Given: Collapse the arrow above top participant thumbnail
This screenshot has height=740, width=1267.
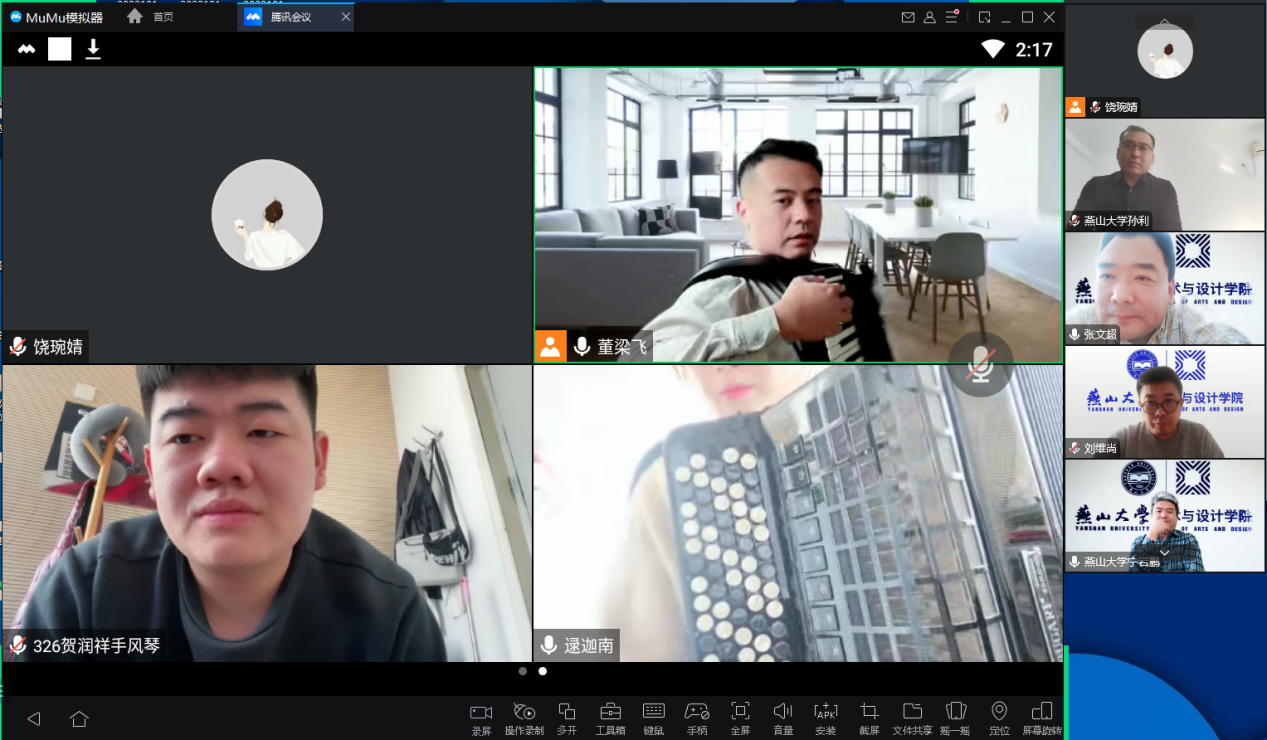Looking at the screenshot, I should [x=1164, y=21].
